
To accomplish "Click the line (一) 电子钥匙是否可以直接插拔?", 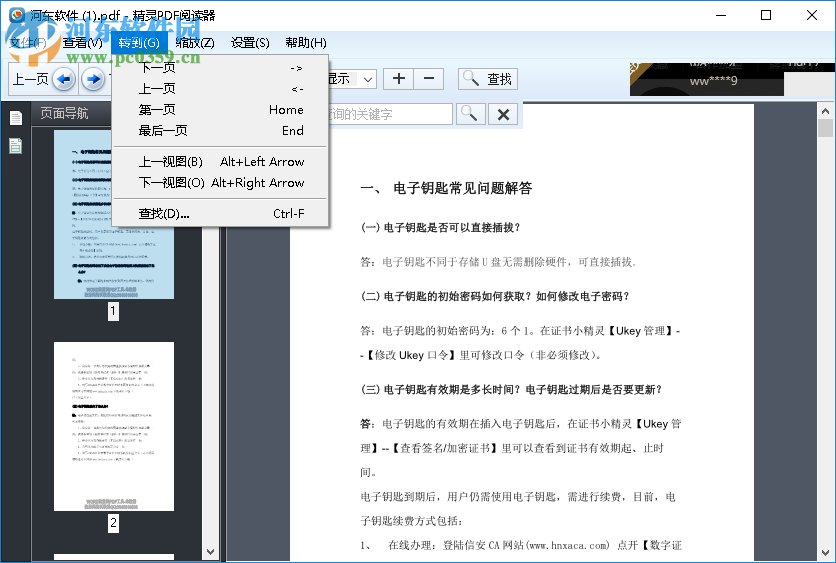I will [440, 228].
